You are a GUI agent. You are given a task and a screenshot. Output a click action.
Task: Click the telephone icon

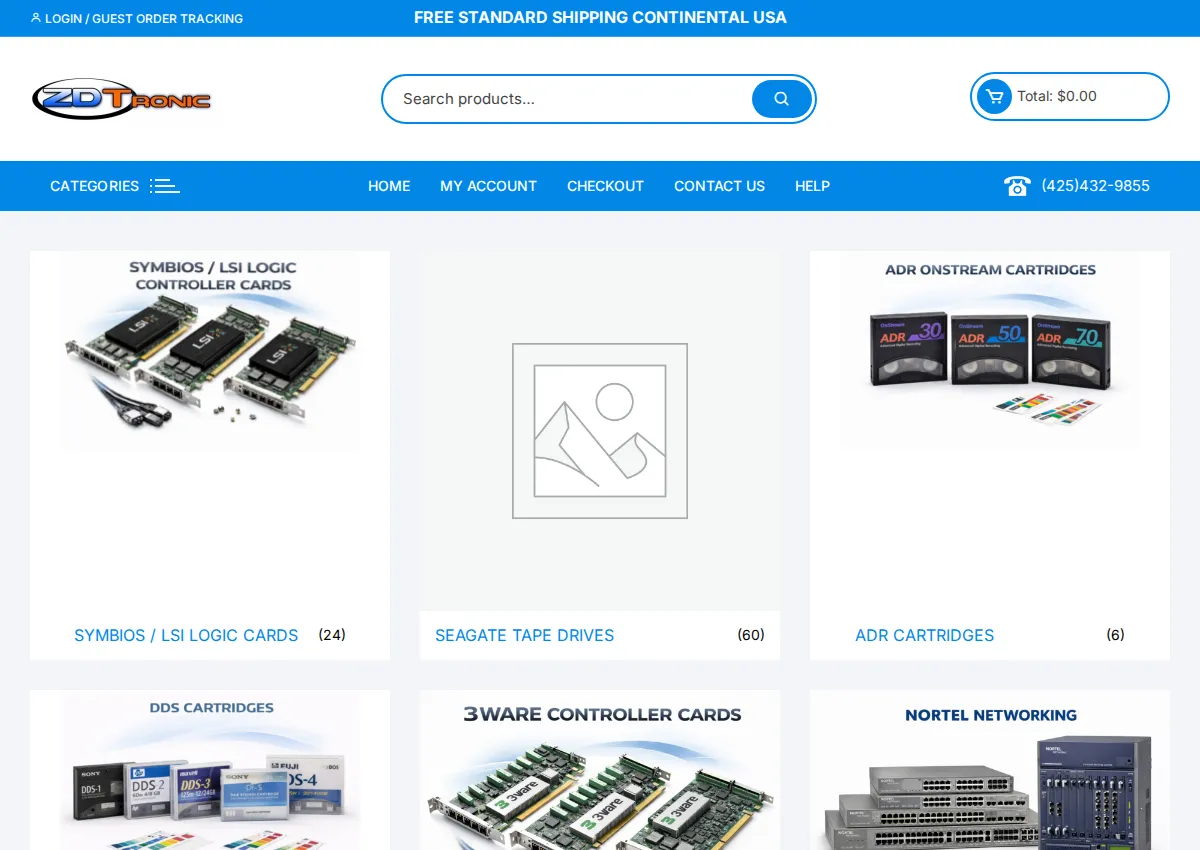[x=1017, y=186]
